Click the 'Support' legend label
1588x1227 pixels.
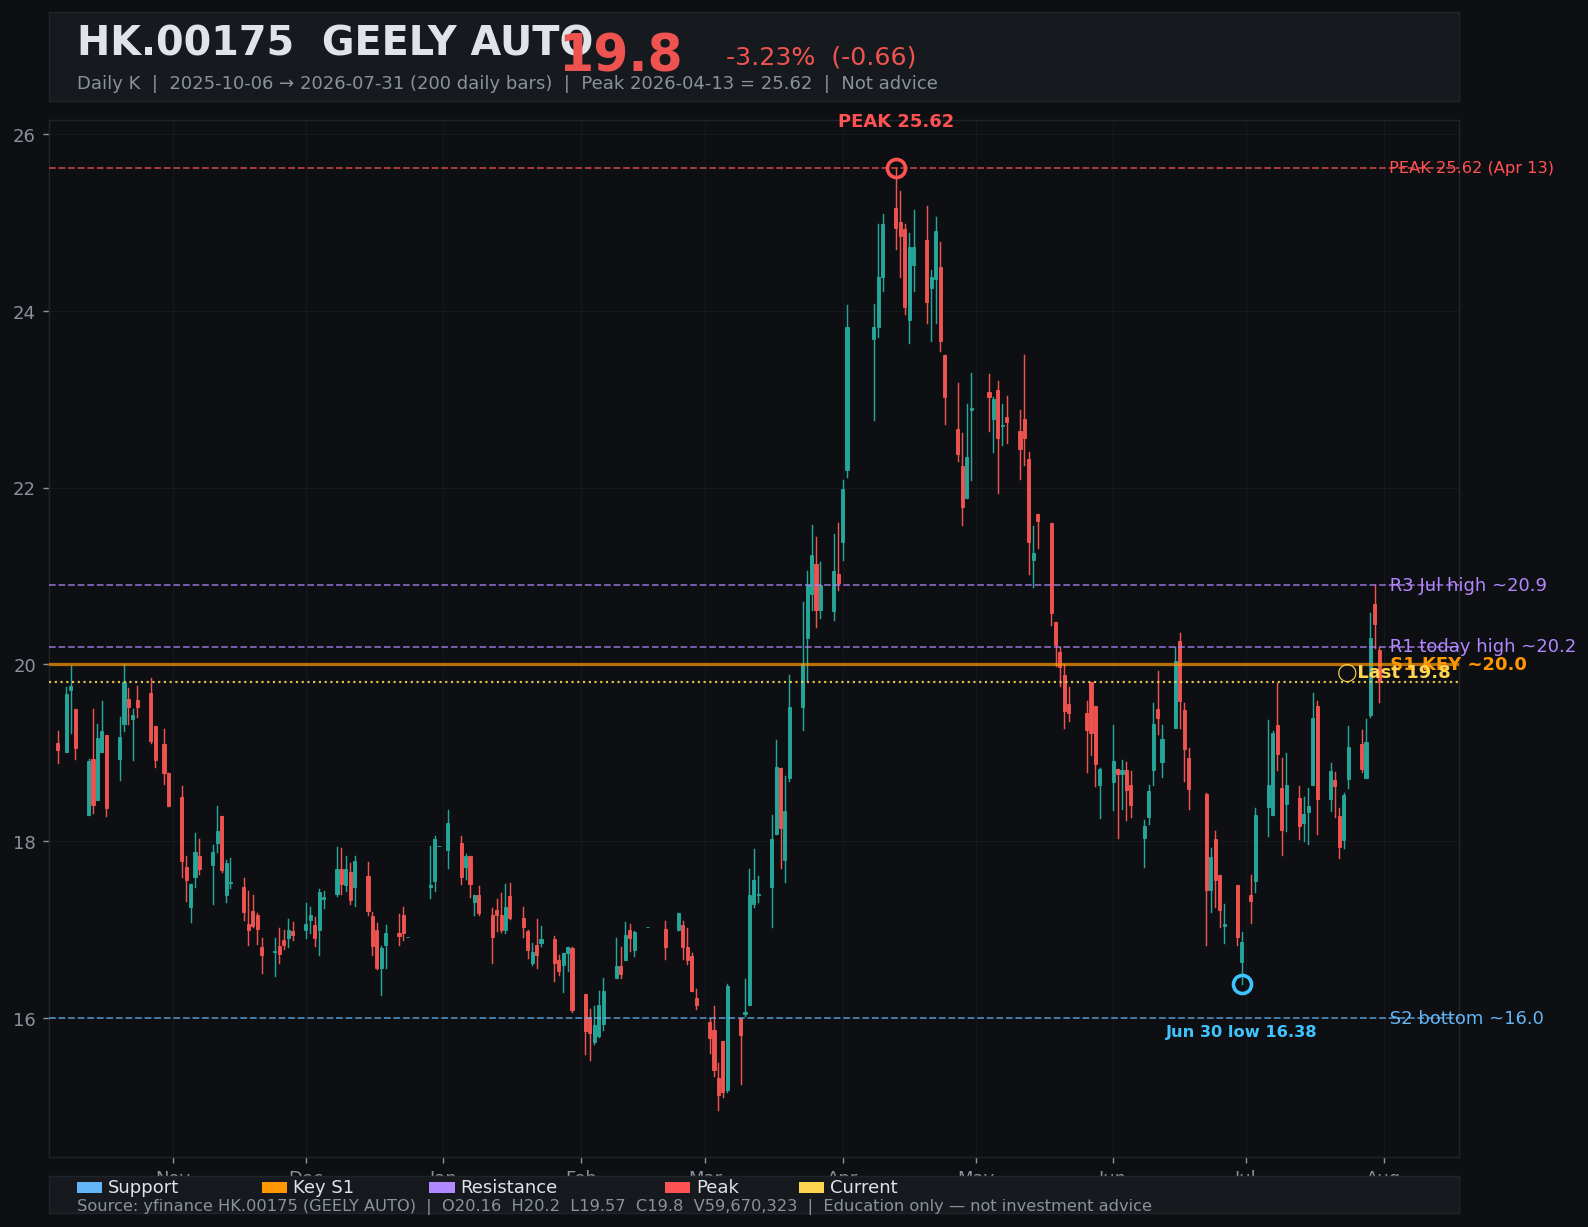[143, 1187]
